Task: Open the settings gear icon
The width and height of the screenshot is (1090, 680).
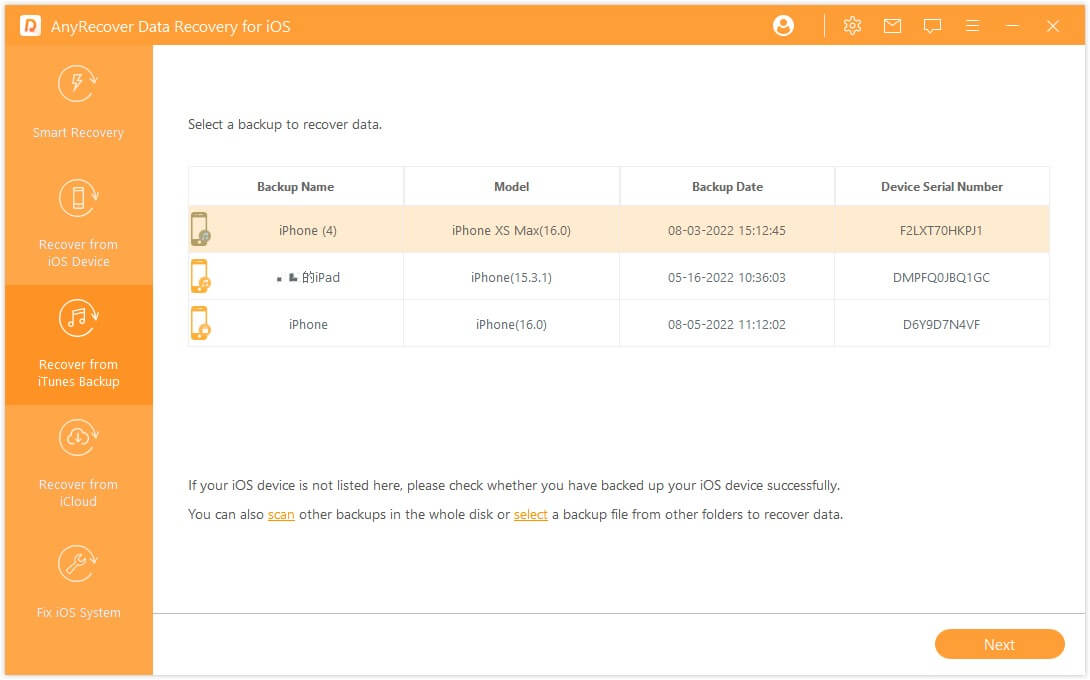Action: click(852, 25)
